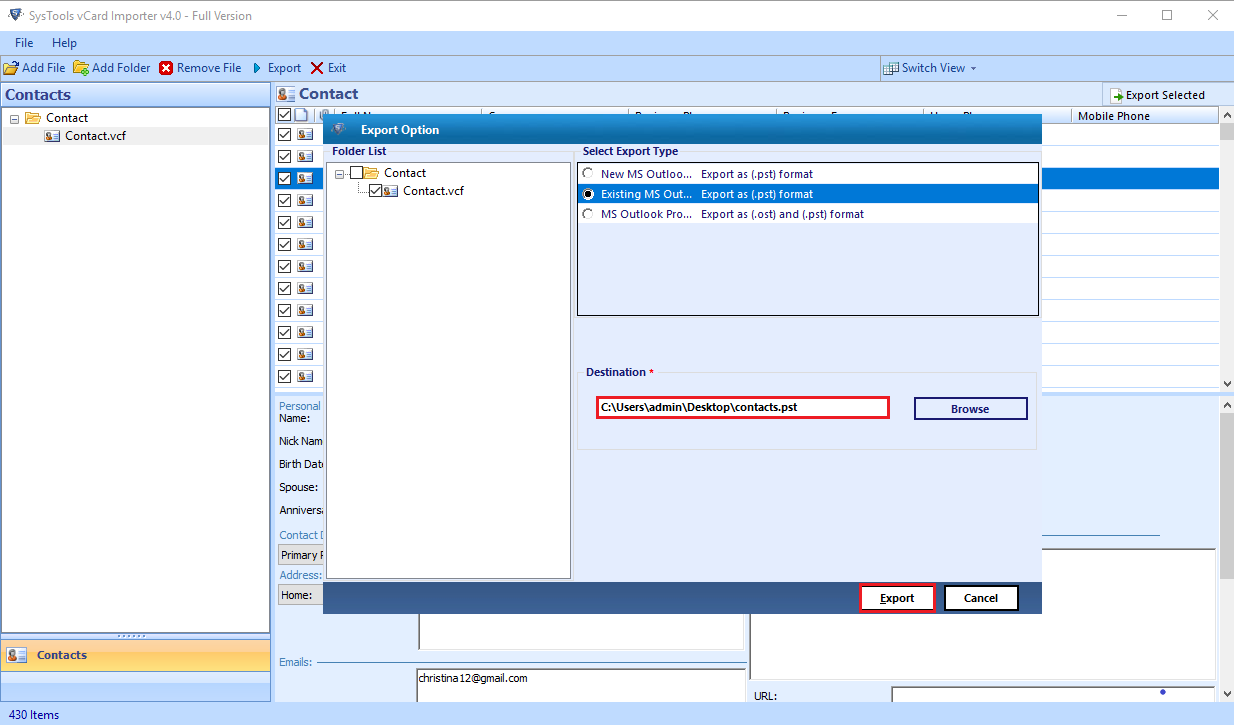This screenshot has height=725, width=1234.
Task: Click the vCard icon in Folder List
Action: (x=391, y=191)
